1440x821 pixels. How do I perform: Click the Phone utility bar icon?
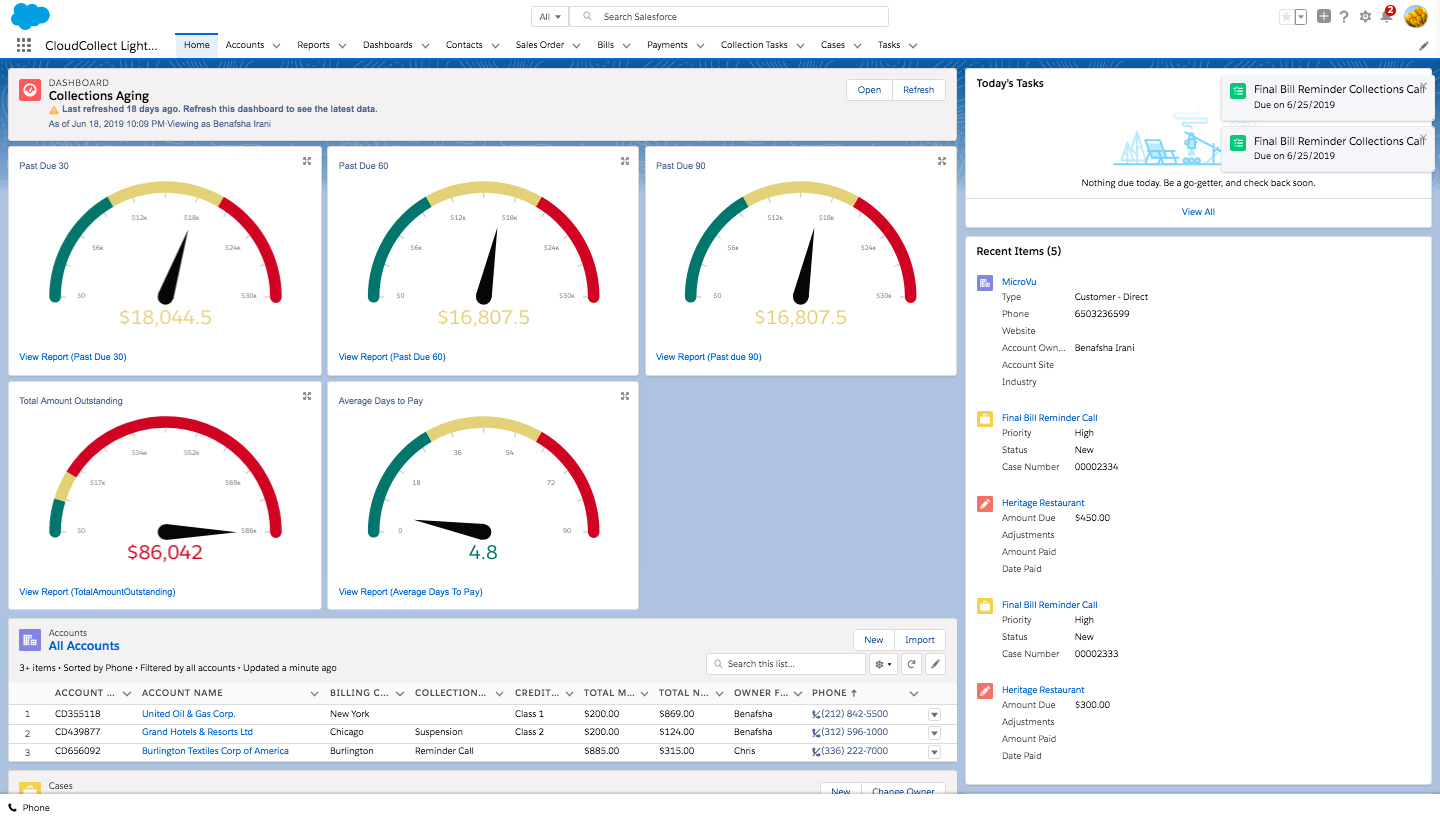tap(12, 808)
